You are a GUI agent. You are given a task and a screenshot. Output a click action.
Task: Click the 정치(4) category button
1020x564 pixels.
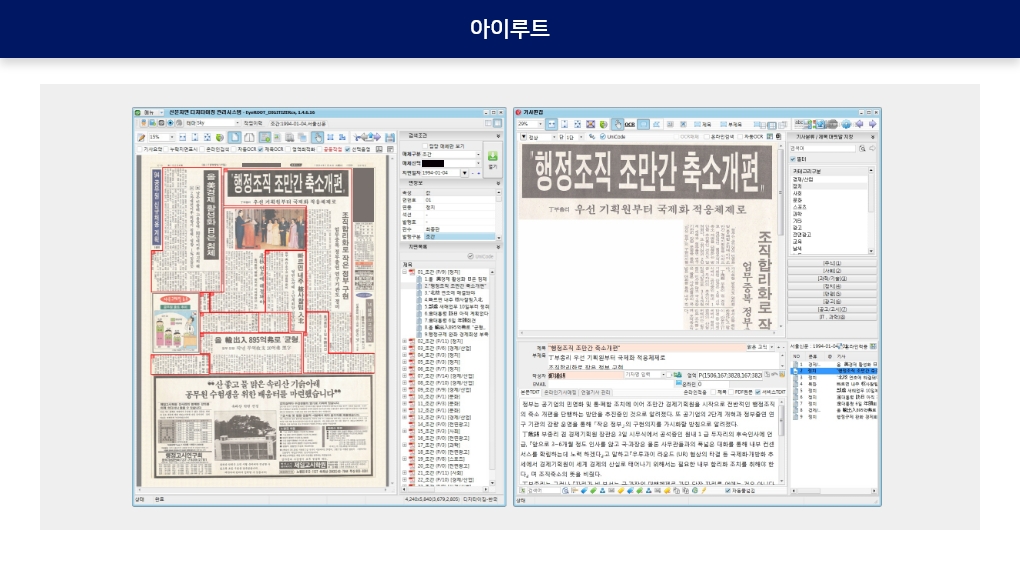(832, 286)
